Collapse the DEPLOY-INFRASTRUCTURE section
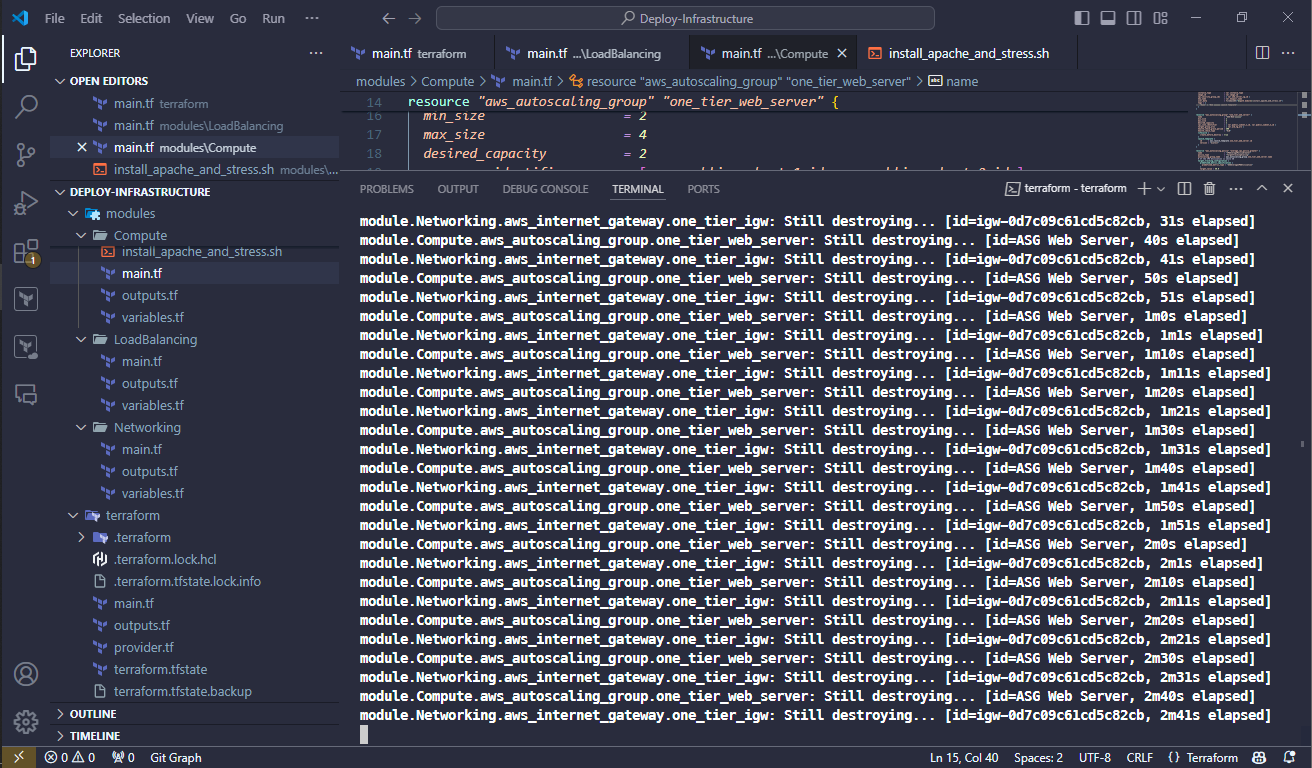This screenshot has height=768, width=1312. (195, 191)
